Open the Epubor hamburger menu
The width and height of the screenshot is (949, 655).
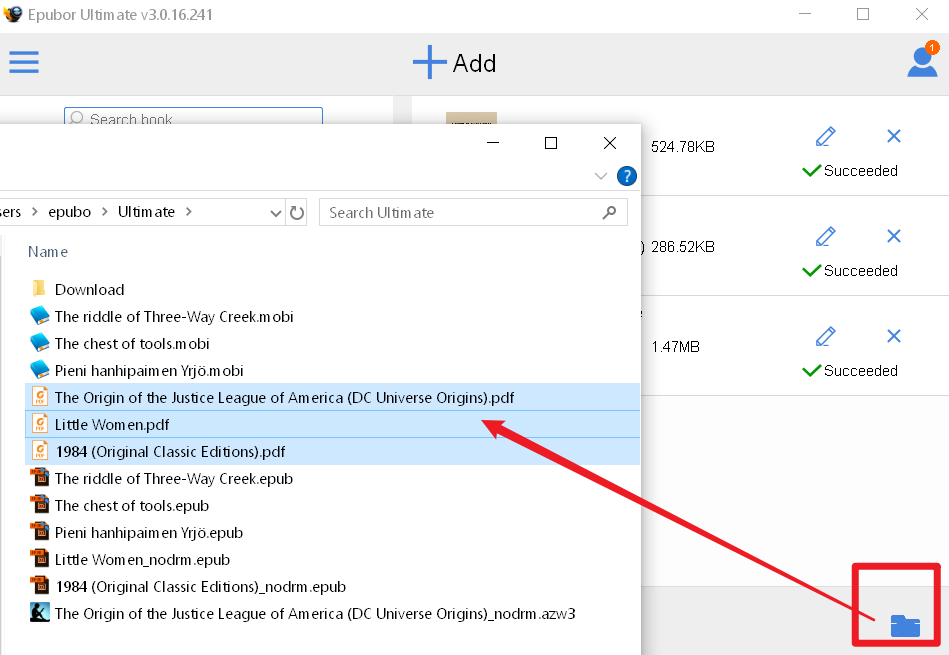click(24, 62)
